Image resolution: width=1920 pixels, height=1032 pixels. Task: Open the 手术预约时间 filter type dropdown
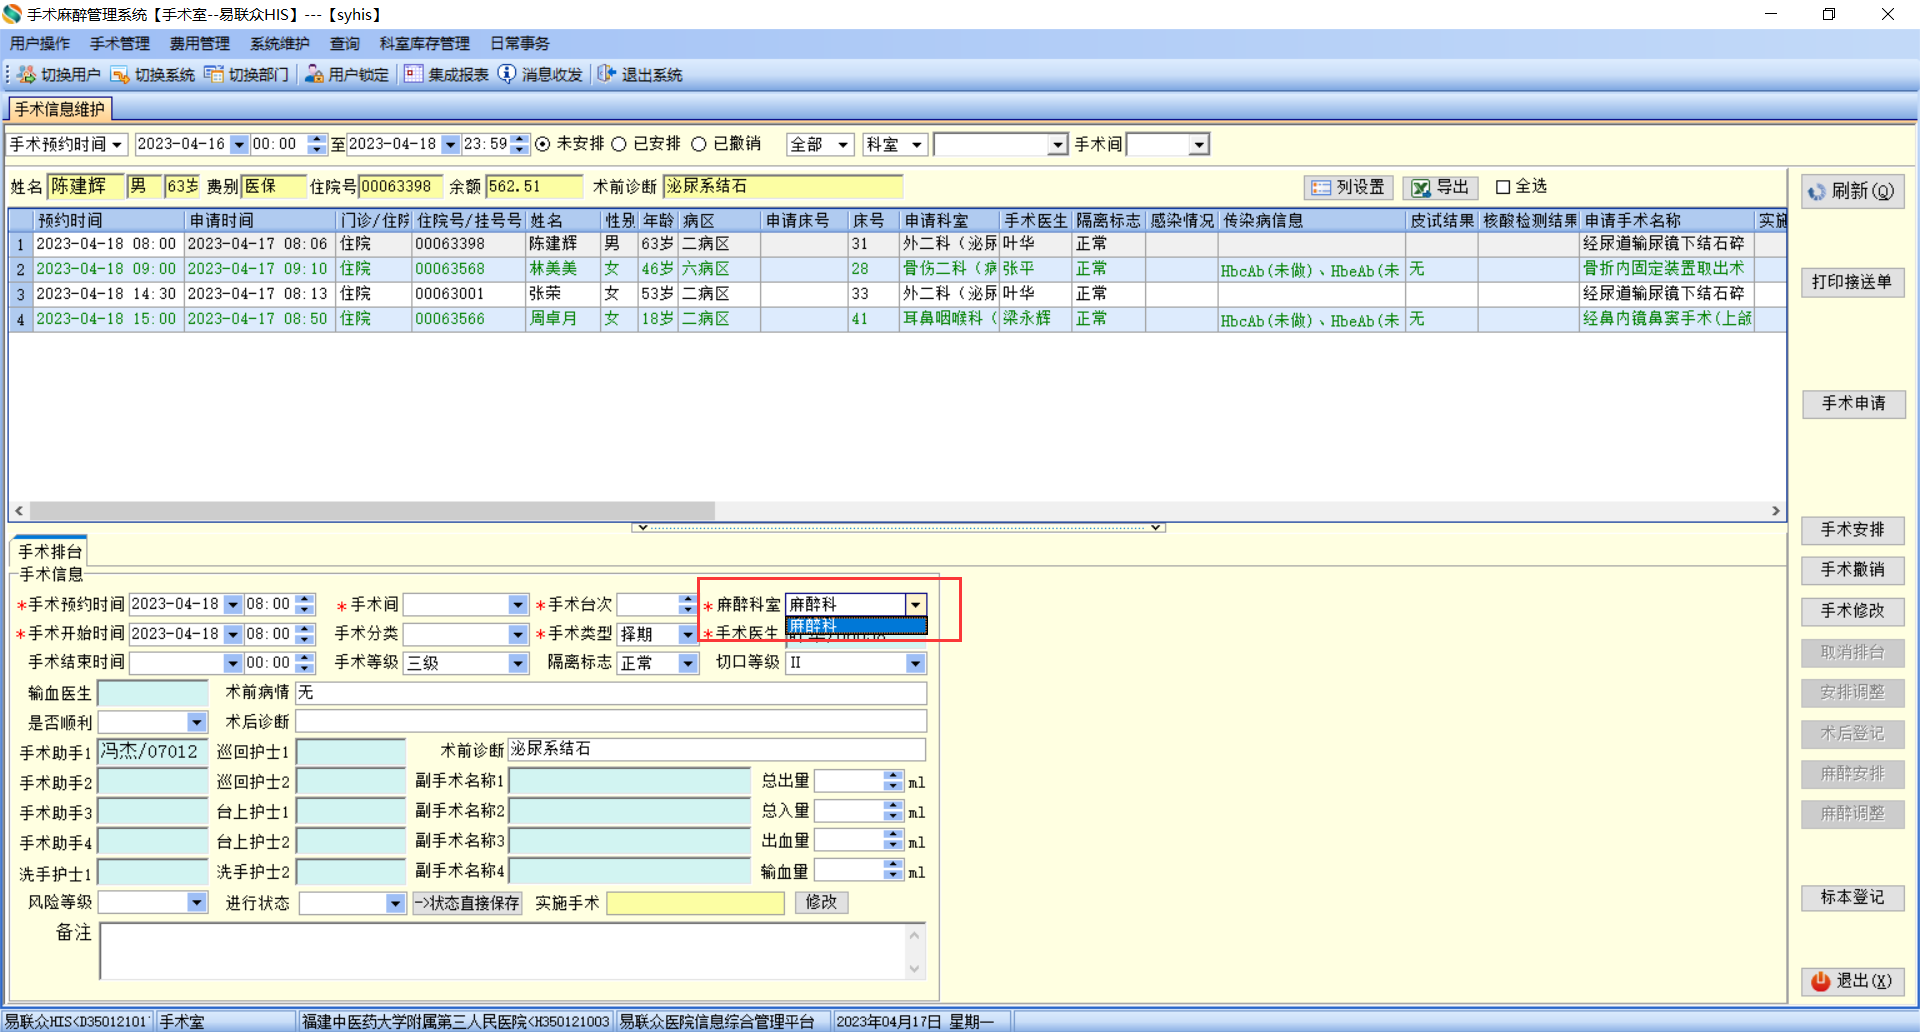[x=117, y=145]
